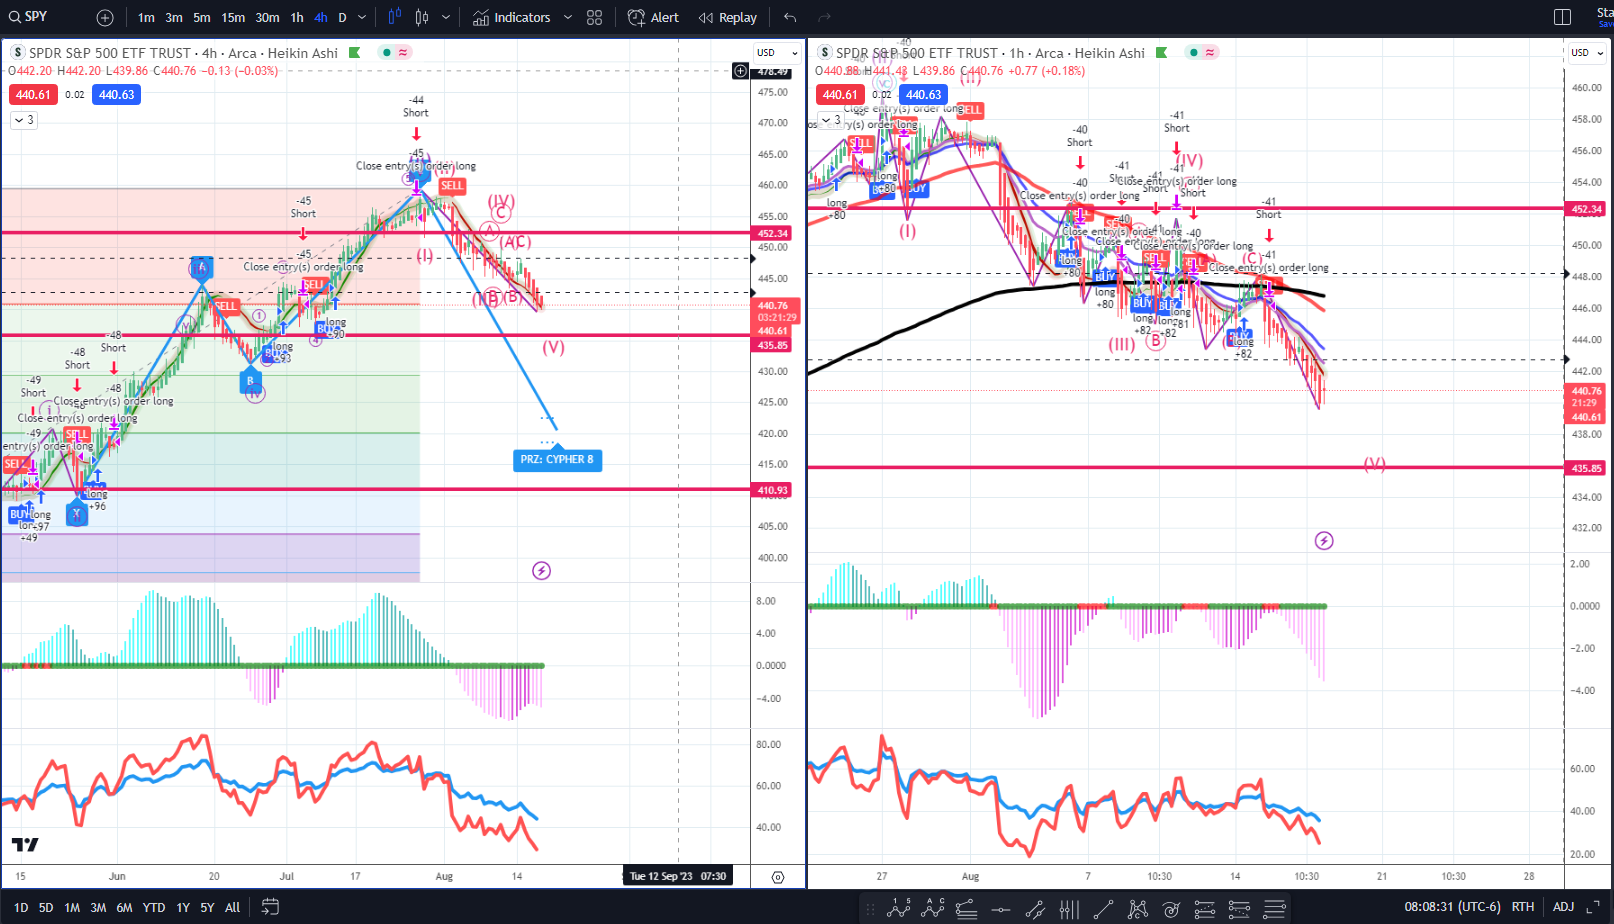The image size is (1614, 924).
Task: Click the PRZ: CYPHER 8 label
Action: click(x=557, y=460)
